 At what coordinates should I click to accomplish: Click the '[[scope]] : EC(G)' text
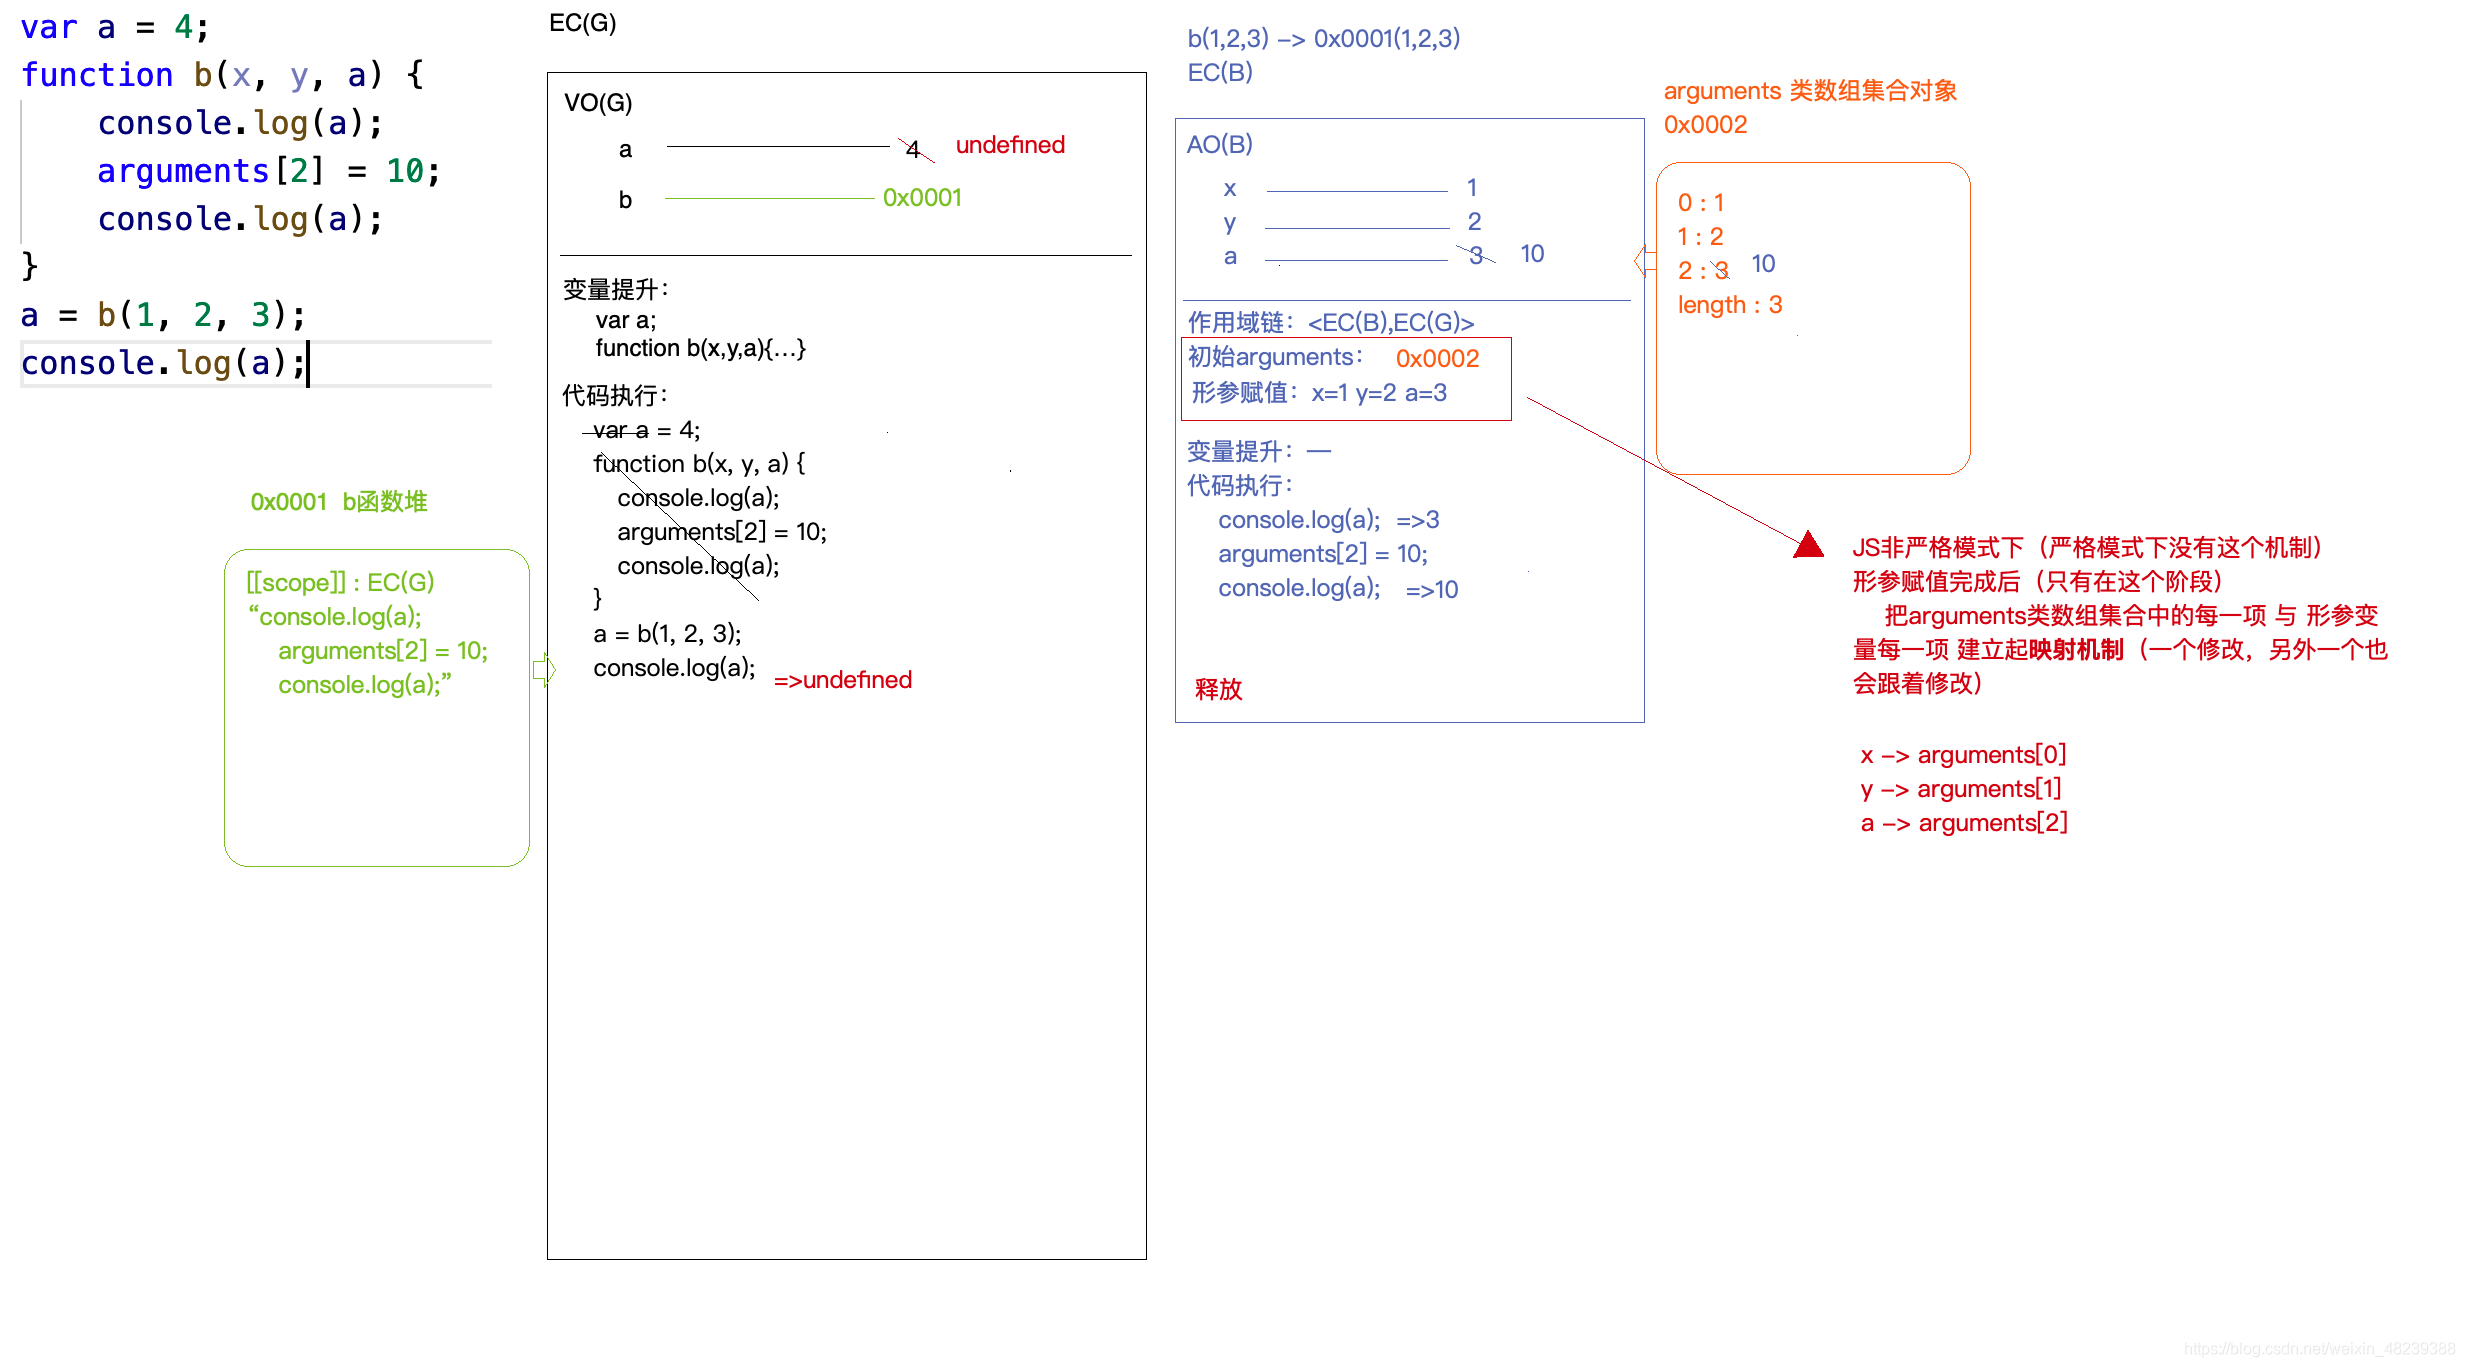[340, 582]
